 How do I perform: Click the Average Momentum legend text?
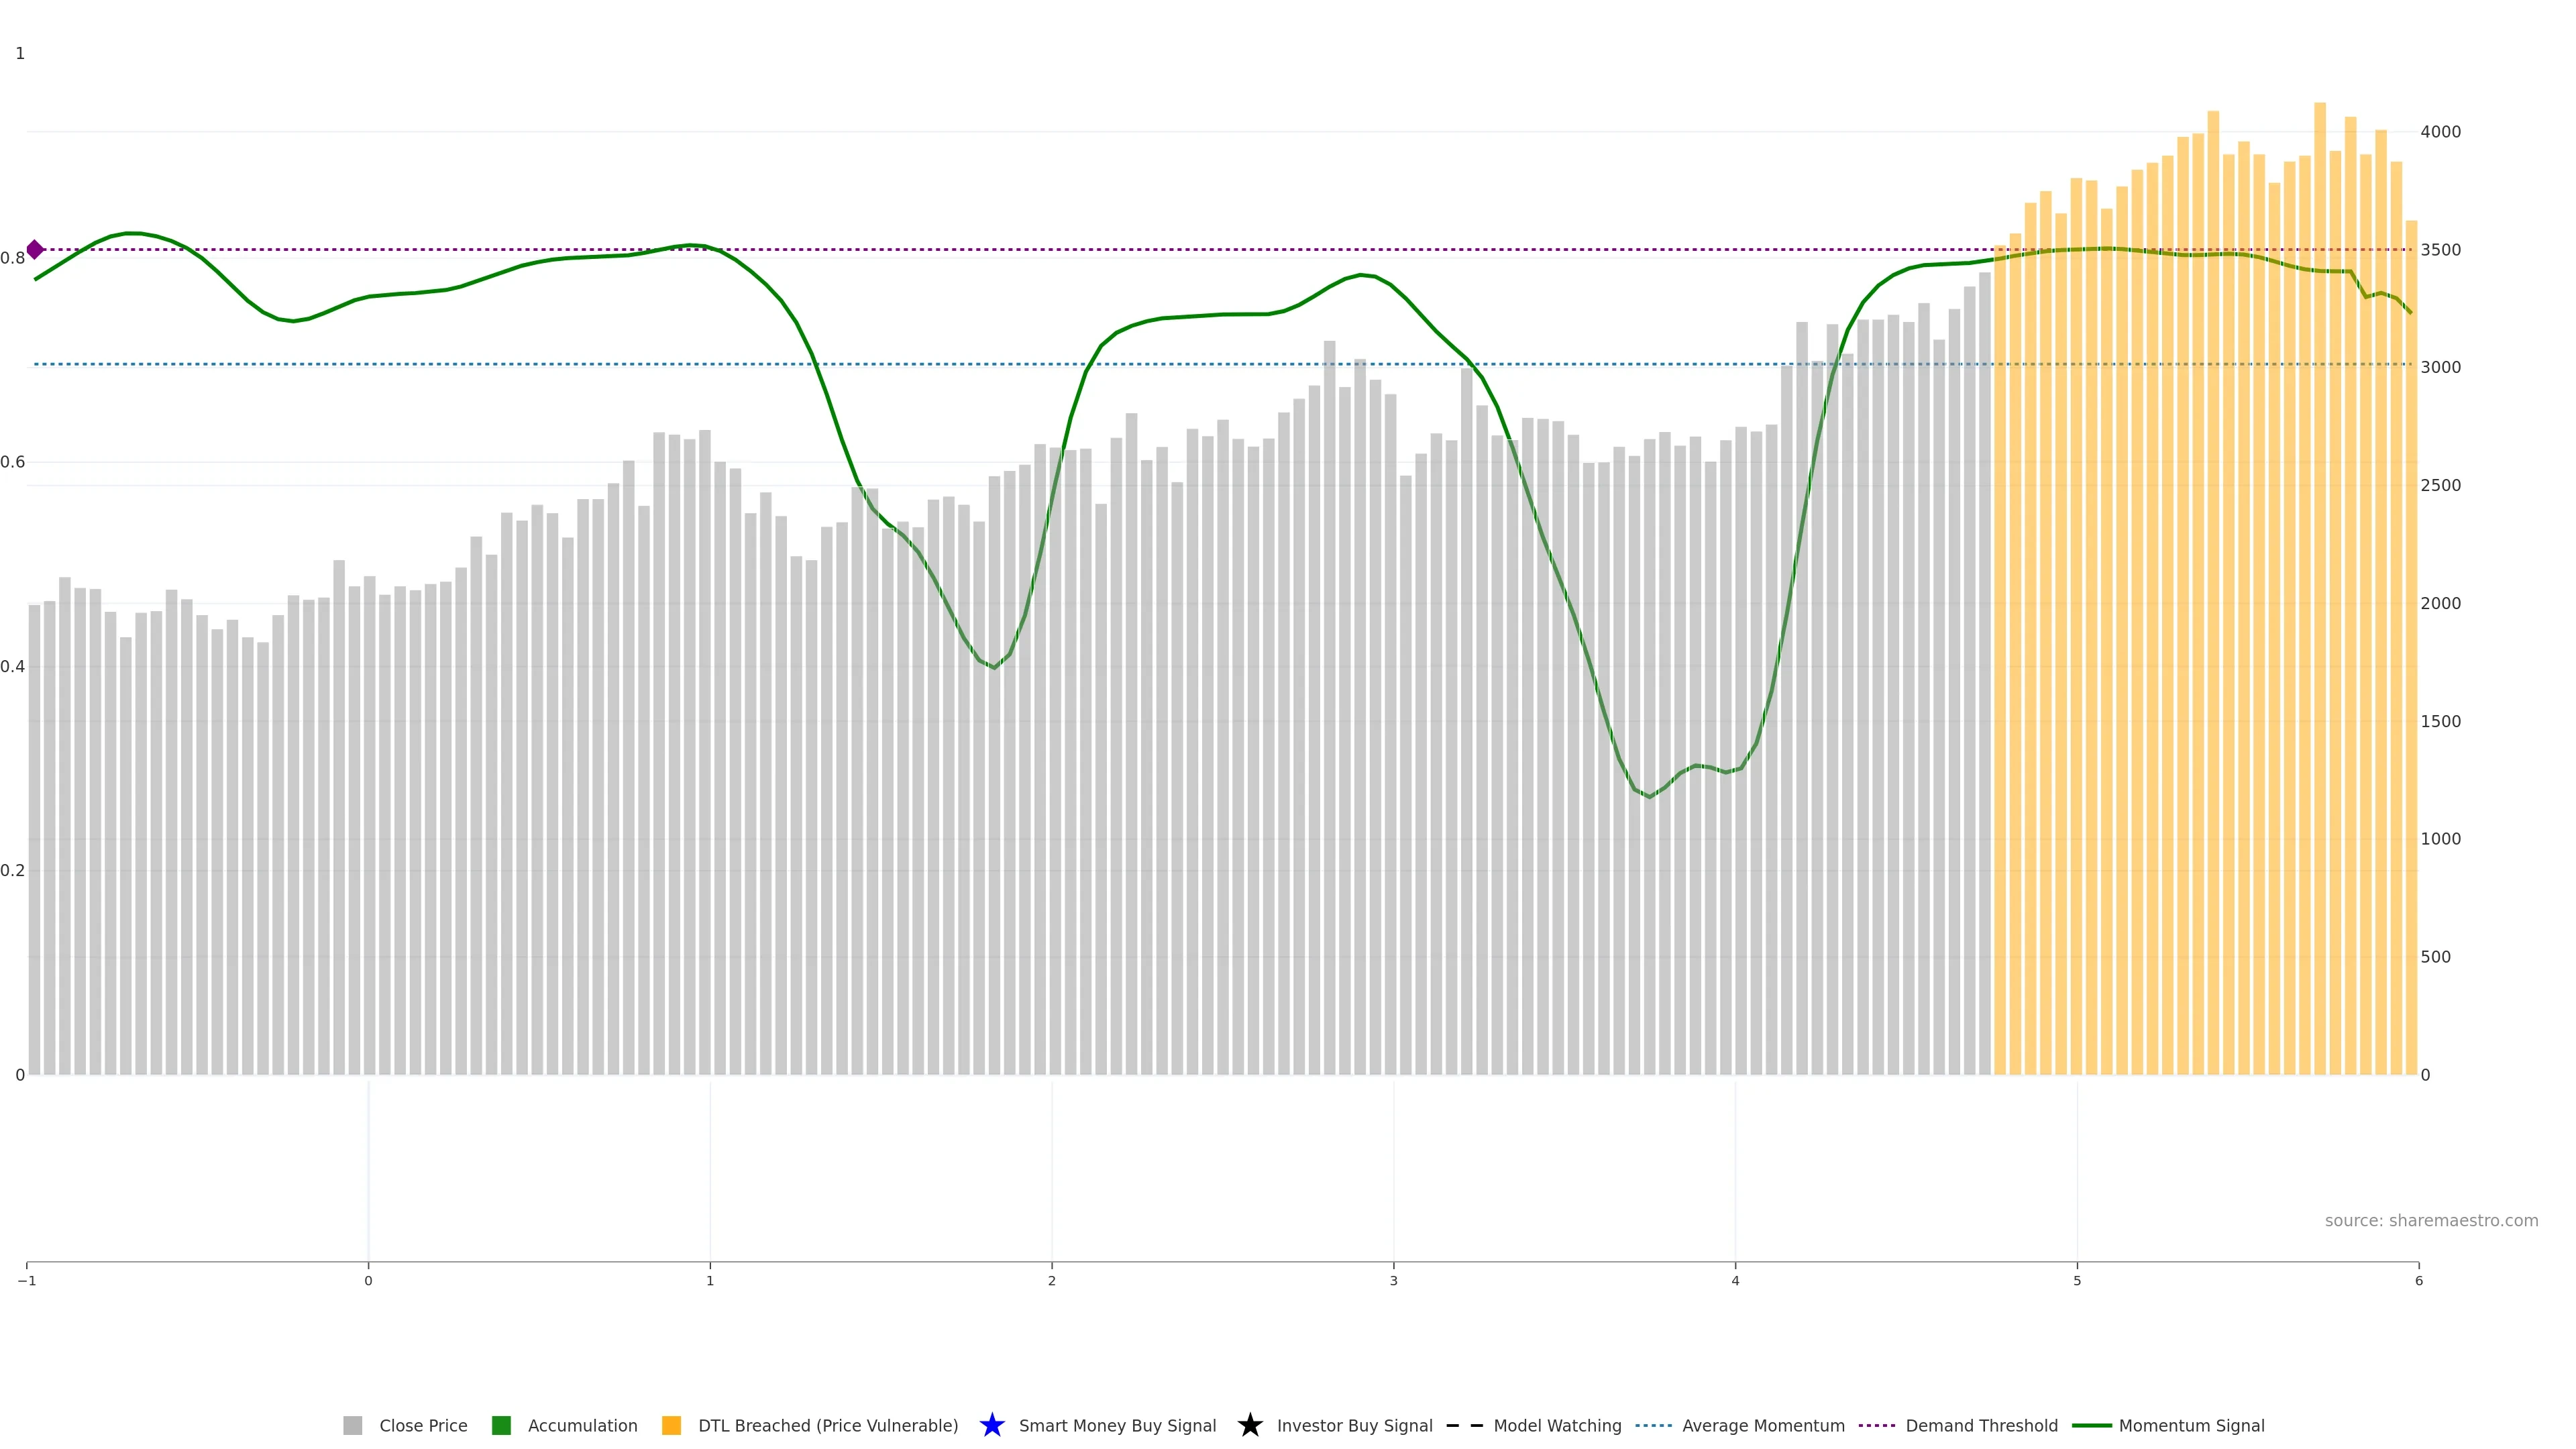coord(1763,1426)
